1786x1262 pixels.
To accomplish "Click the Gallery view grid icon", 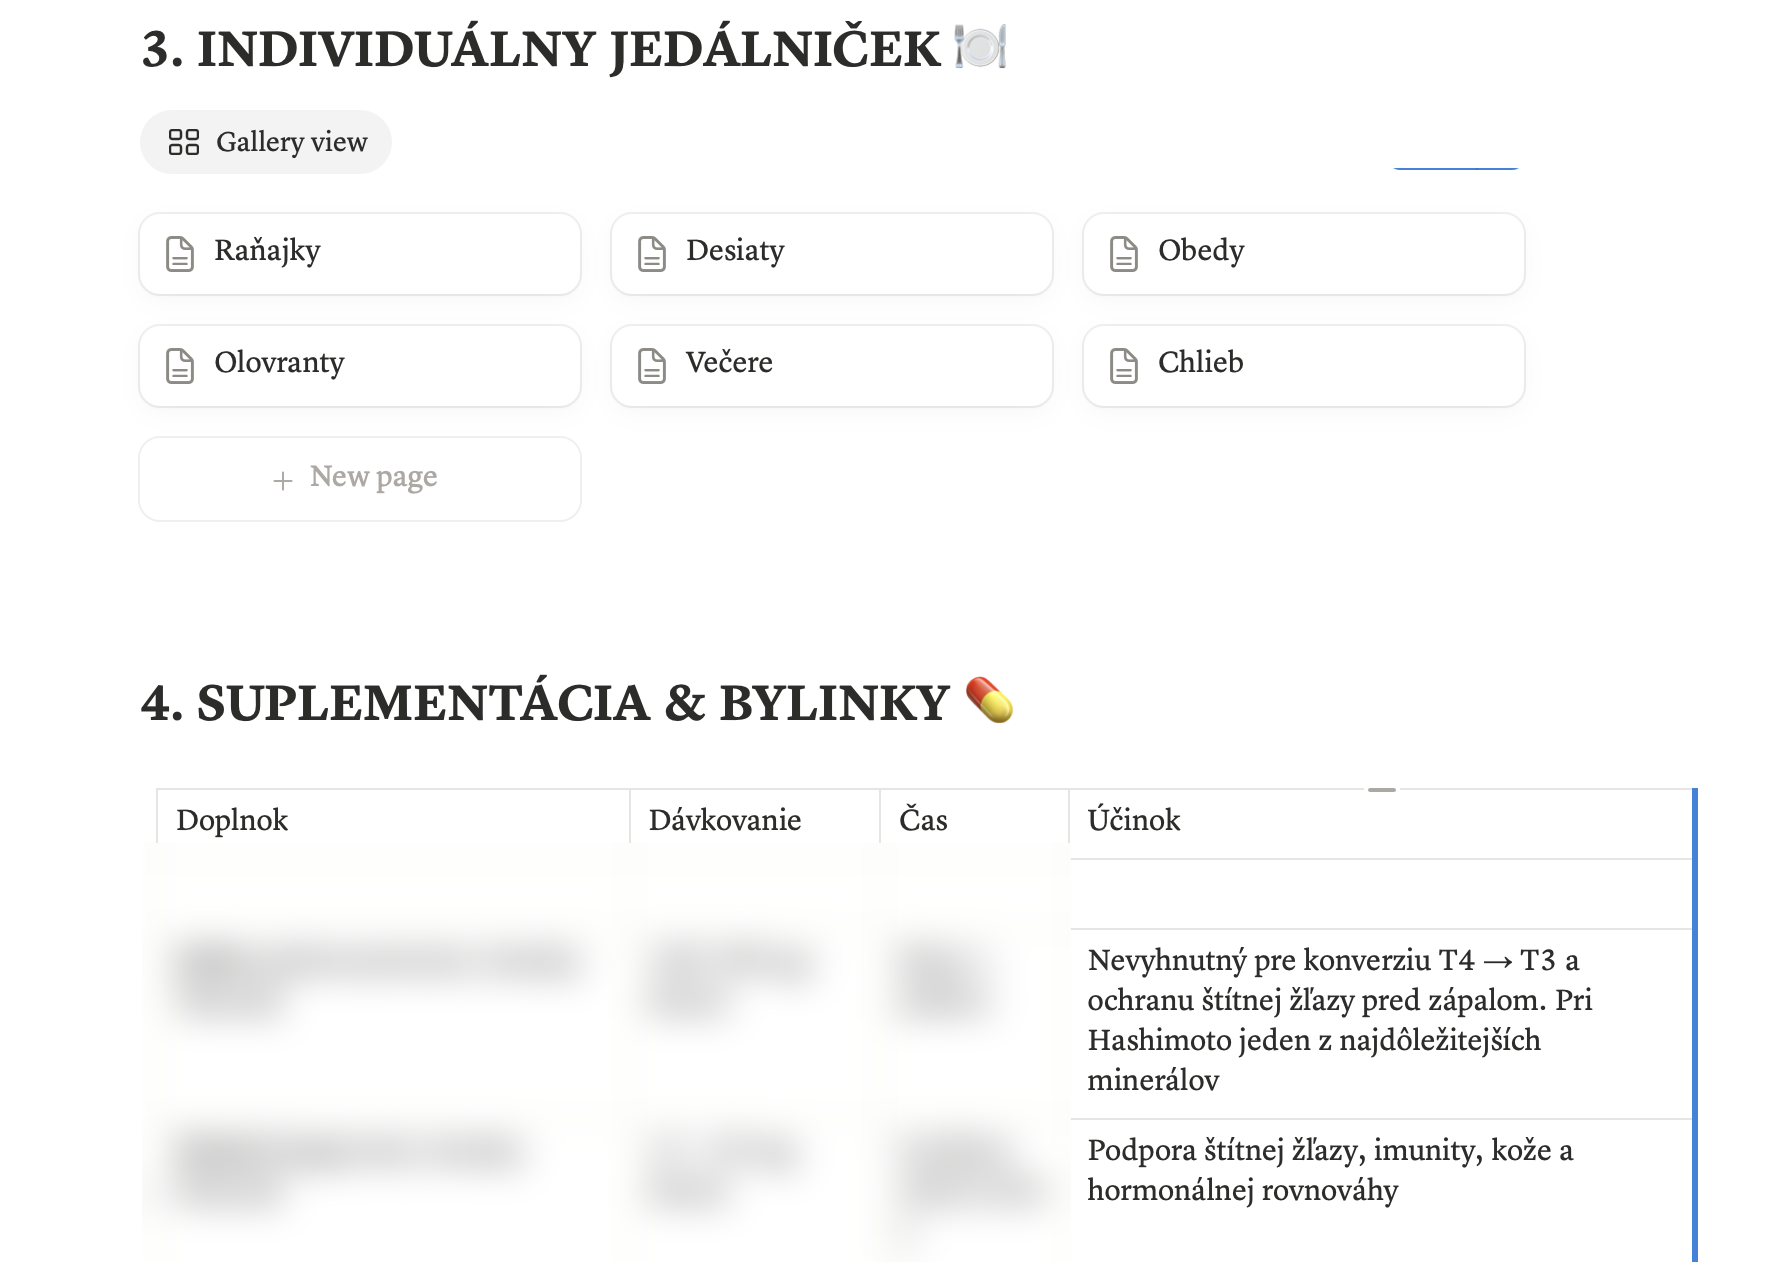I will tap(184, 142).
